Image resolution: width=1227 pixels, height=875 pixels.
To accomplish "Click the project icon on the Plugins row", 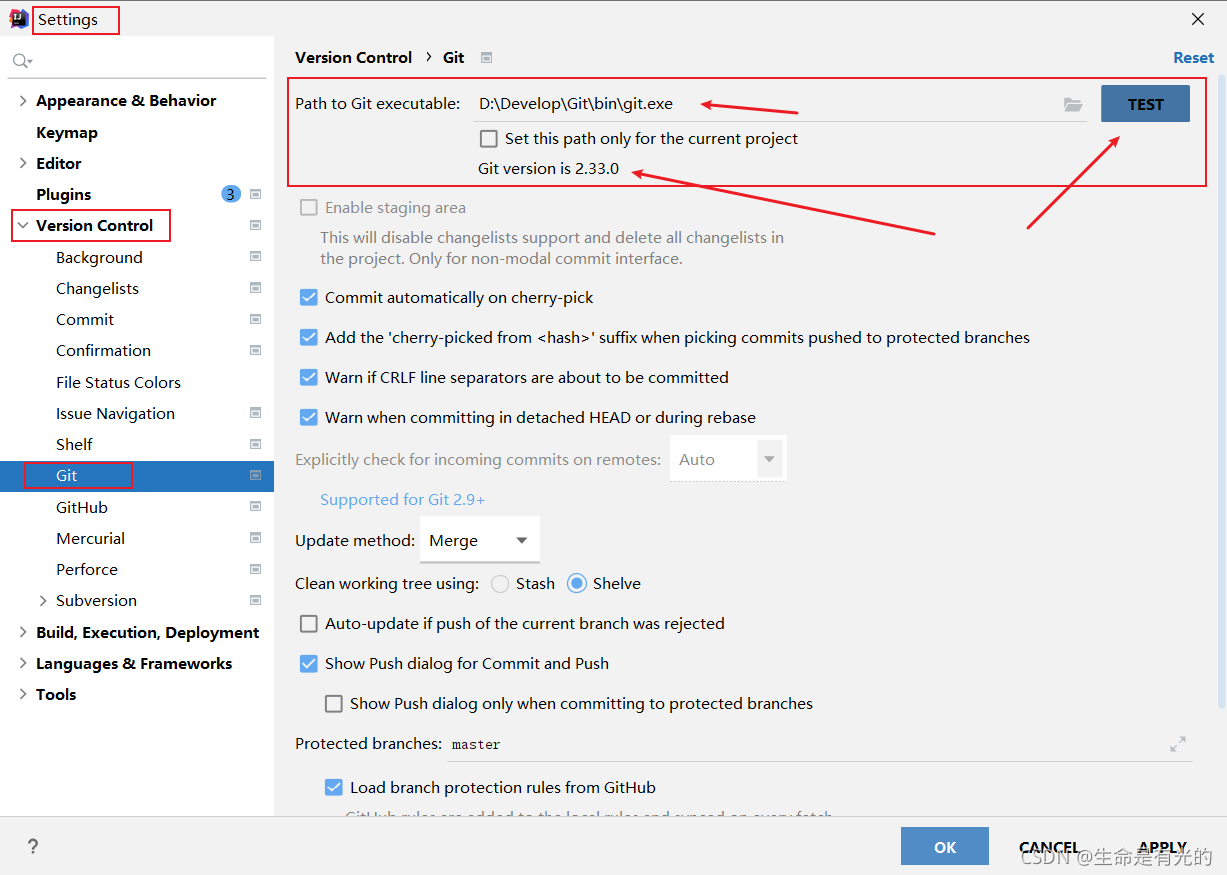I will pyautogui.click(x=256, y=194).
